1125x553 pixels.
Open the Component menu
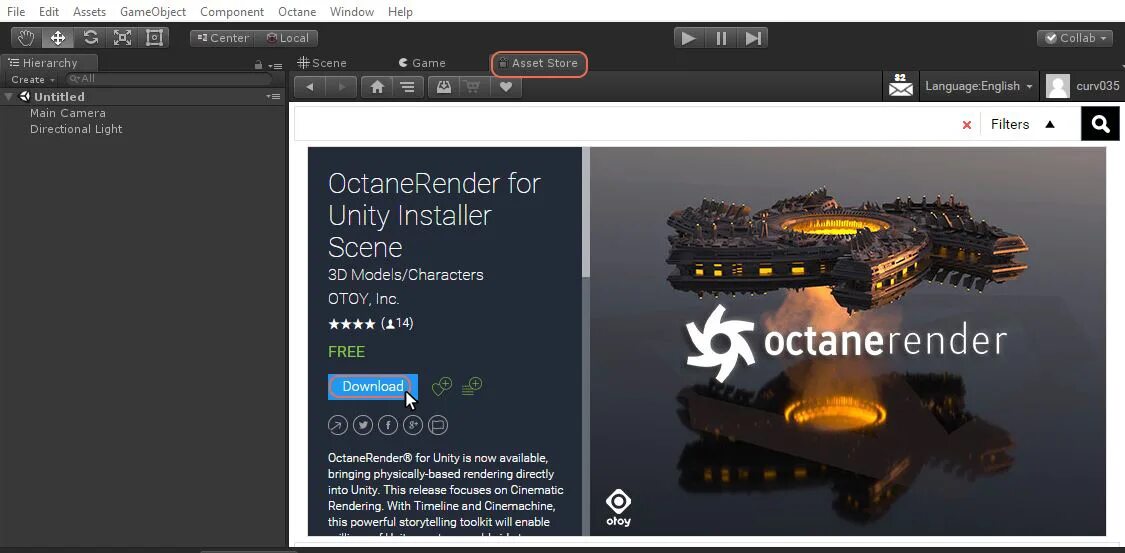tap(232, 11)
